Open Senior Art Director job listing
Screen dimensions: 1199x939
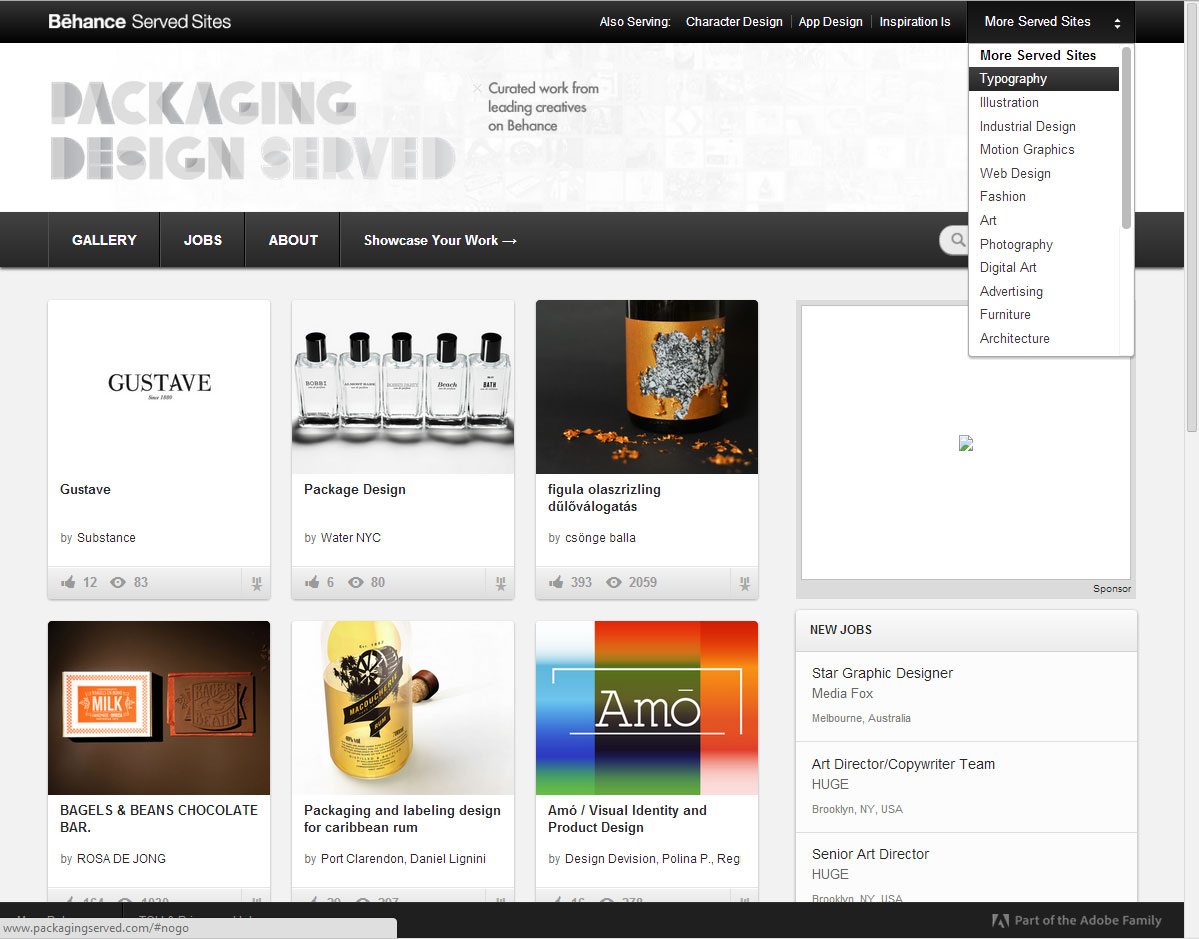click(x=870, y=854)
